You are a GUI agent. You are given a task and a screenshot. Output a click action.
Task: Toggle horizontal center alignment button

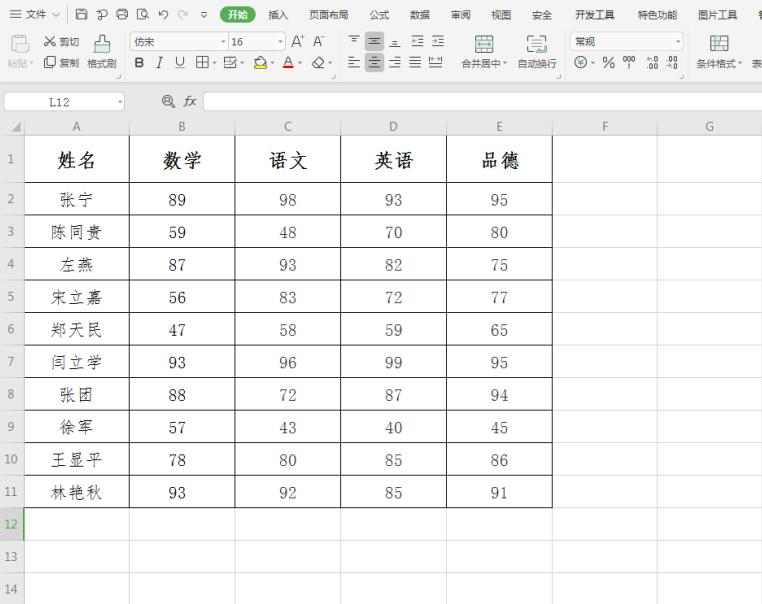374,62
